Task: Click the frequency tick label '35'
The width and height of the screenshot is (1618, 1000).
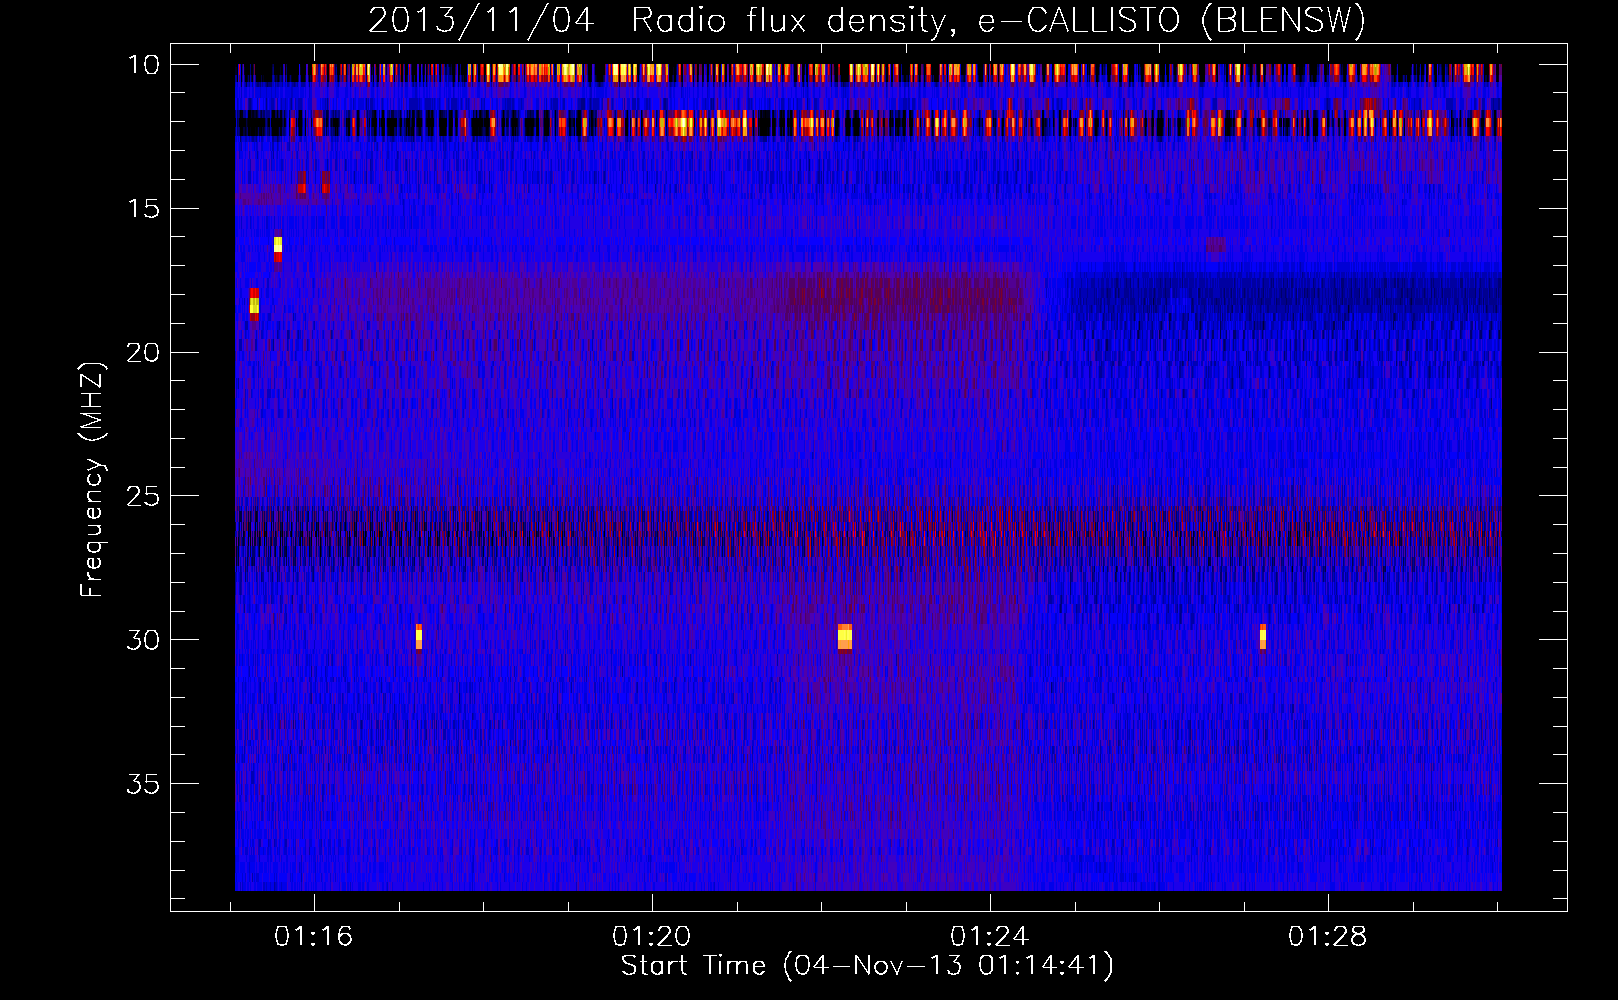Action: 144,784
